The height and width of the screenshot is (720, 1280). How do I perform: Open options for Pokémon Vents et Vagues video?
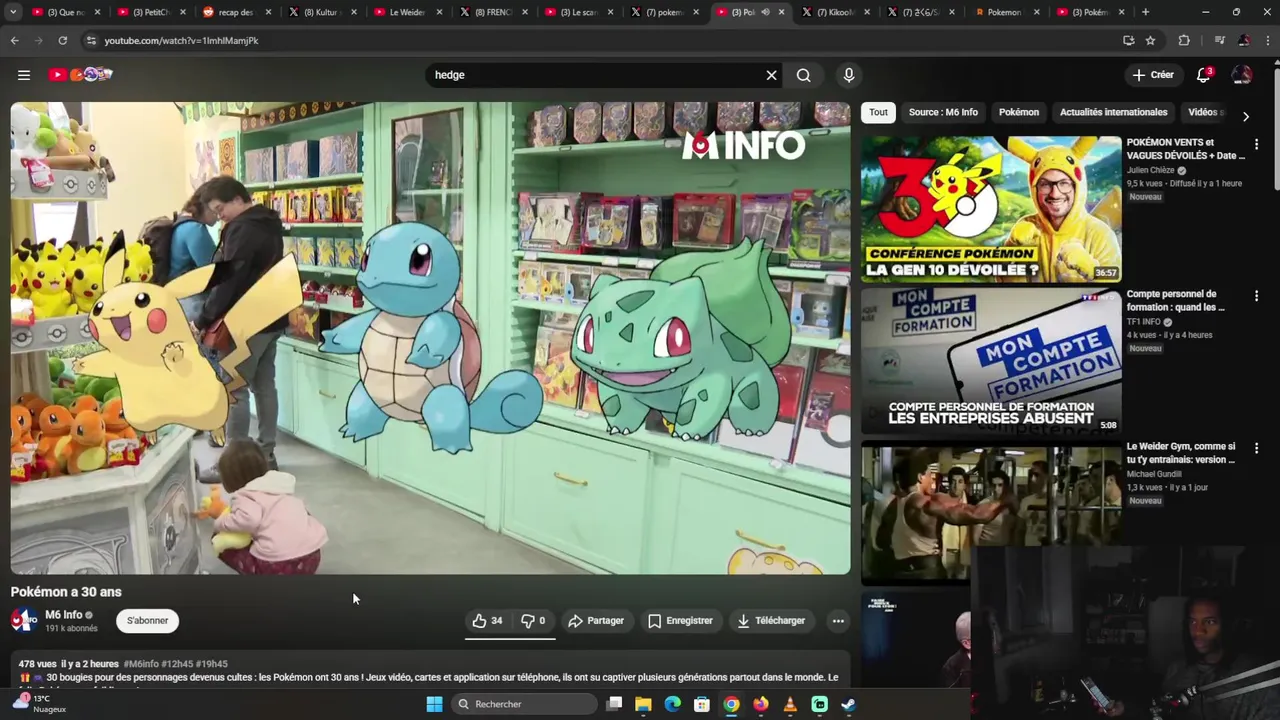1256,144
